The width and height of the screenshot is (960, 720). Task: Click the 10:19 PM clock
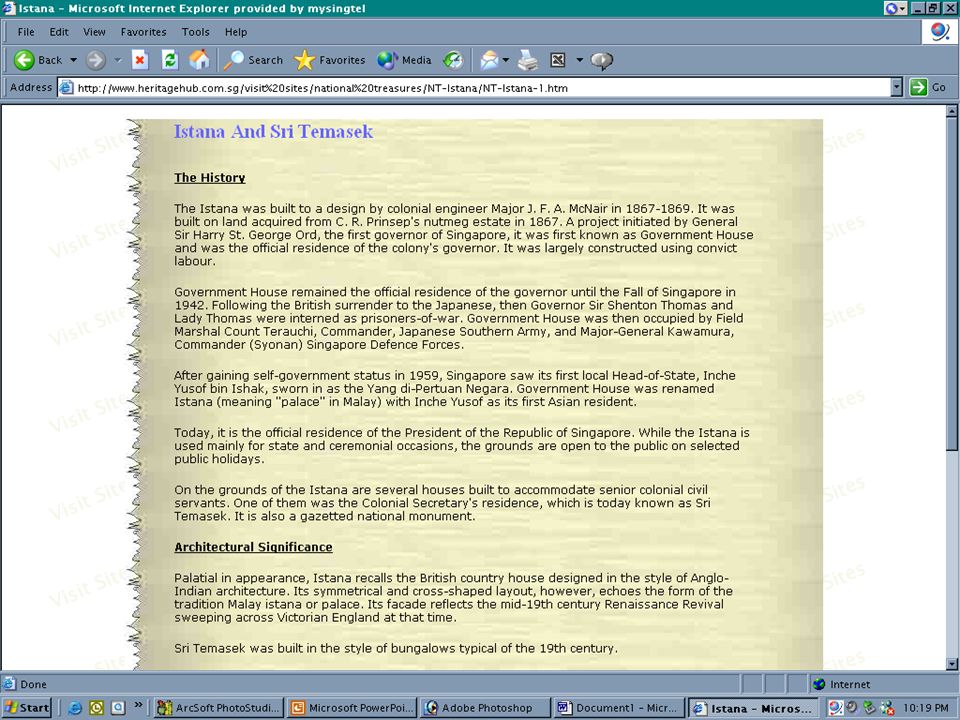[926, 708]
